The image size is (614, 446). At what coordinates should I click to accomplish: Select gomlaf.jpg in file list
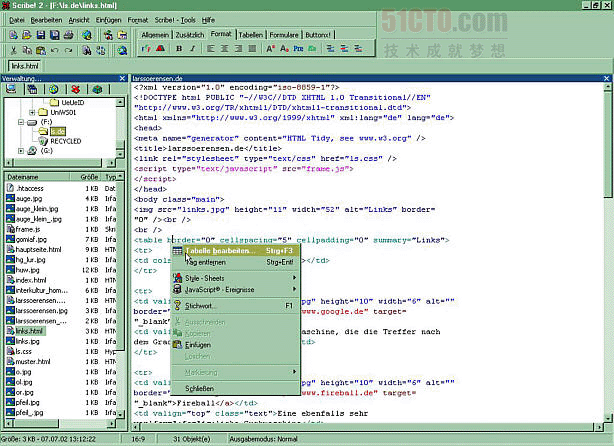31,239
